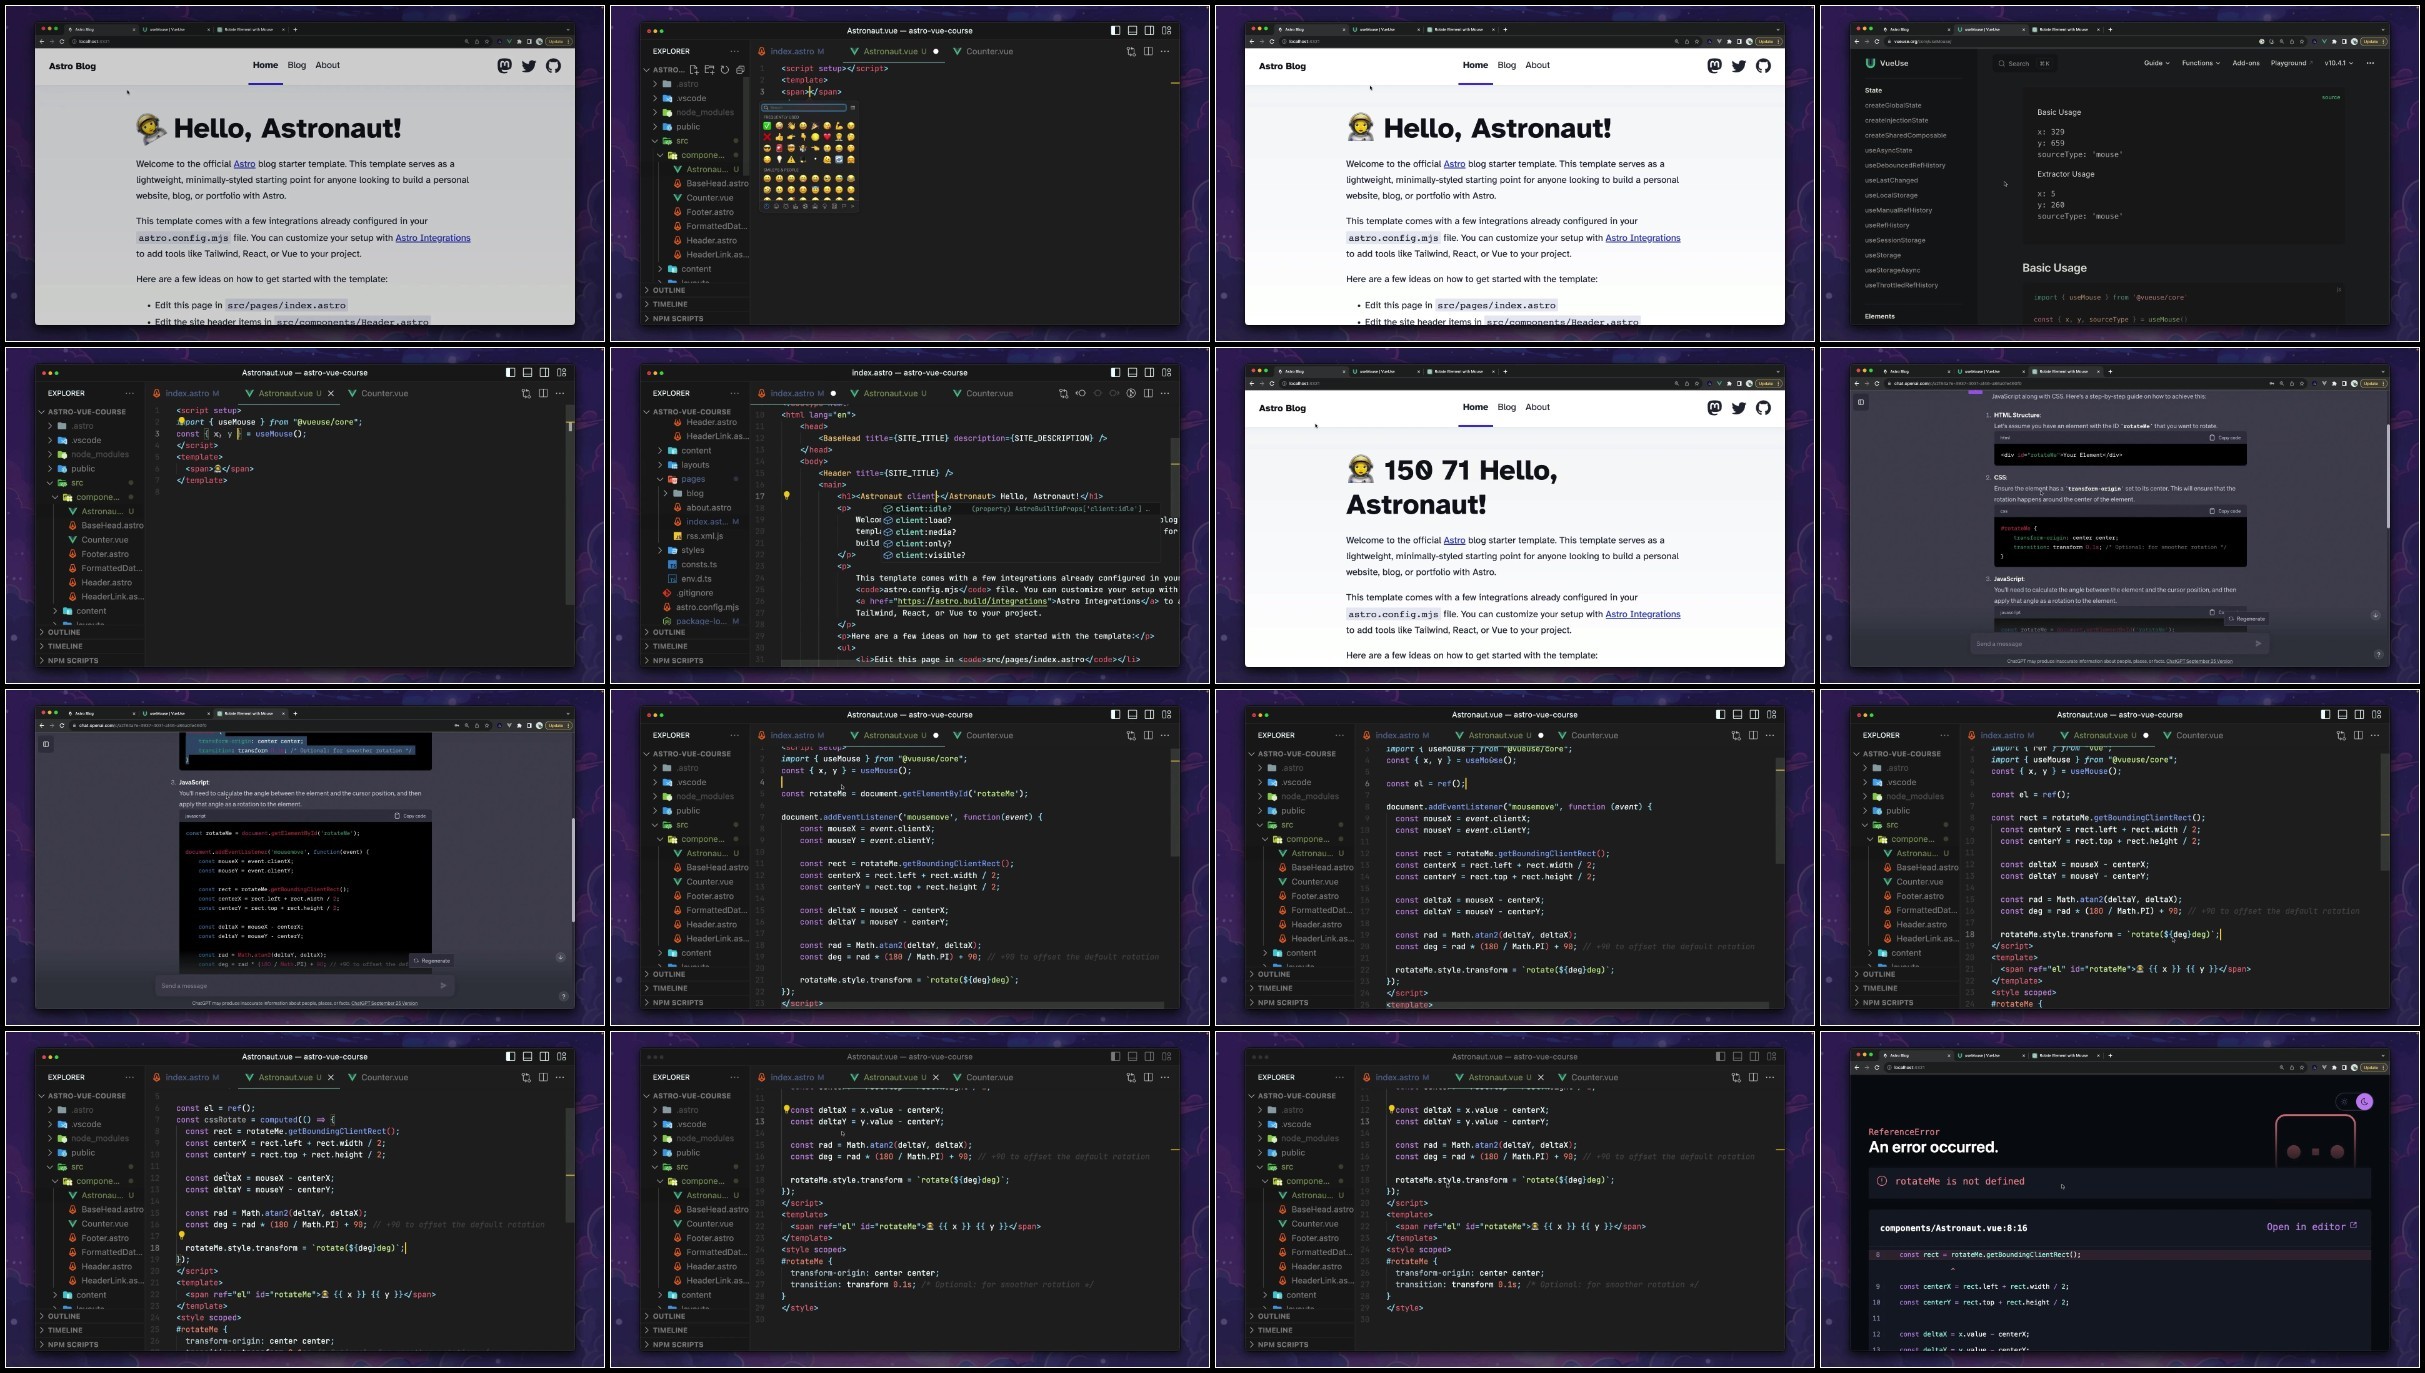
Task: Toggle Panel in index.astro window title bar
Action: (1132, 372)
